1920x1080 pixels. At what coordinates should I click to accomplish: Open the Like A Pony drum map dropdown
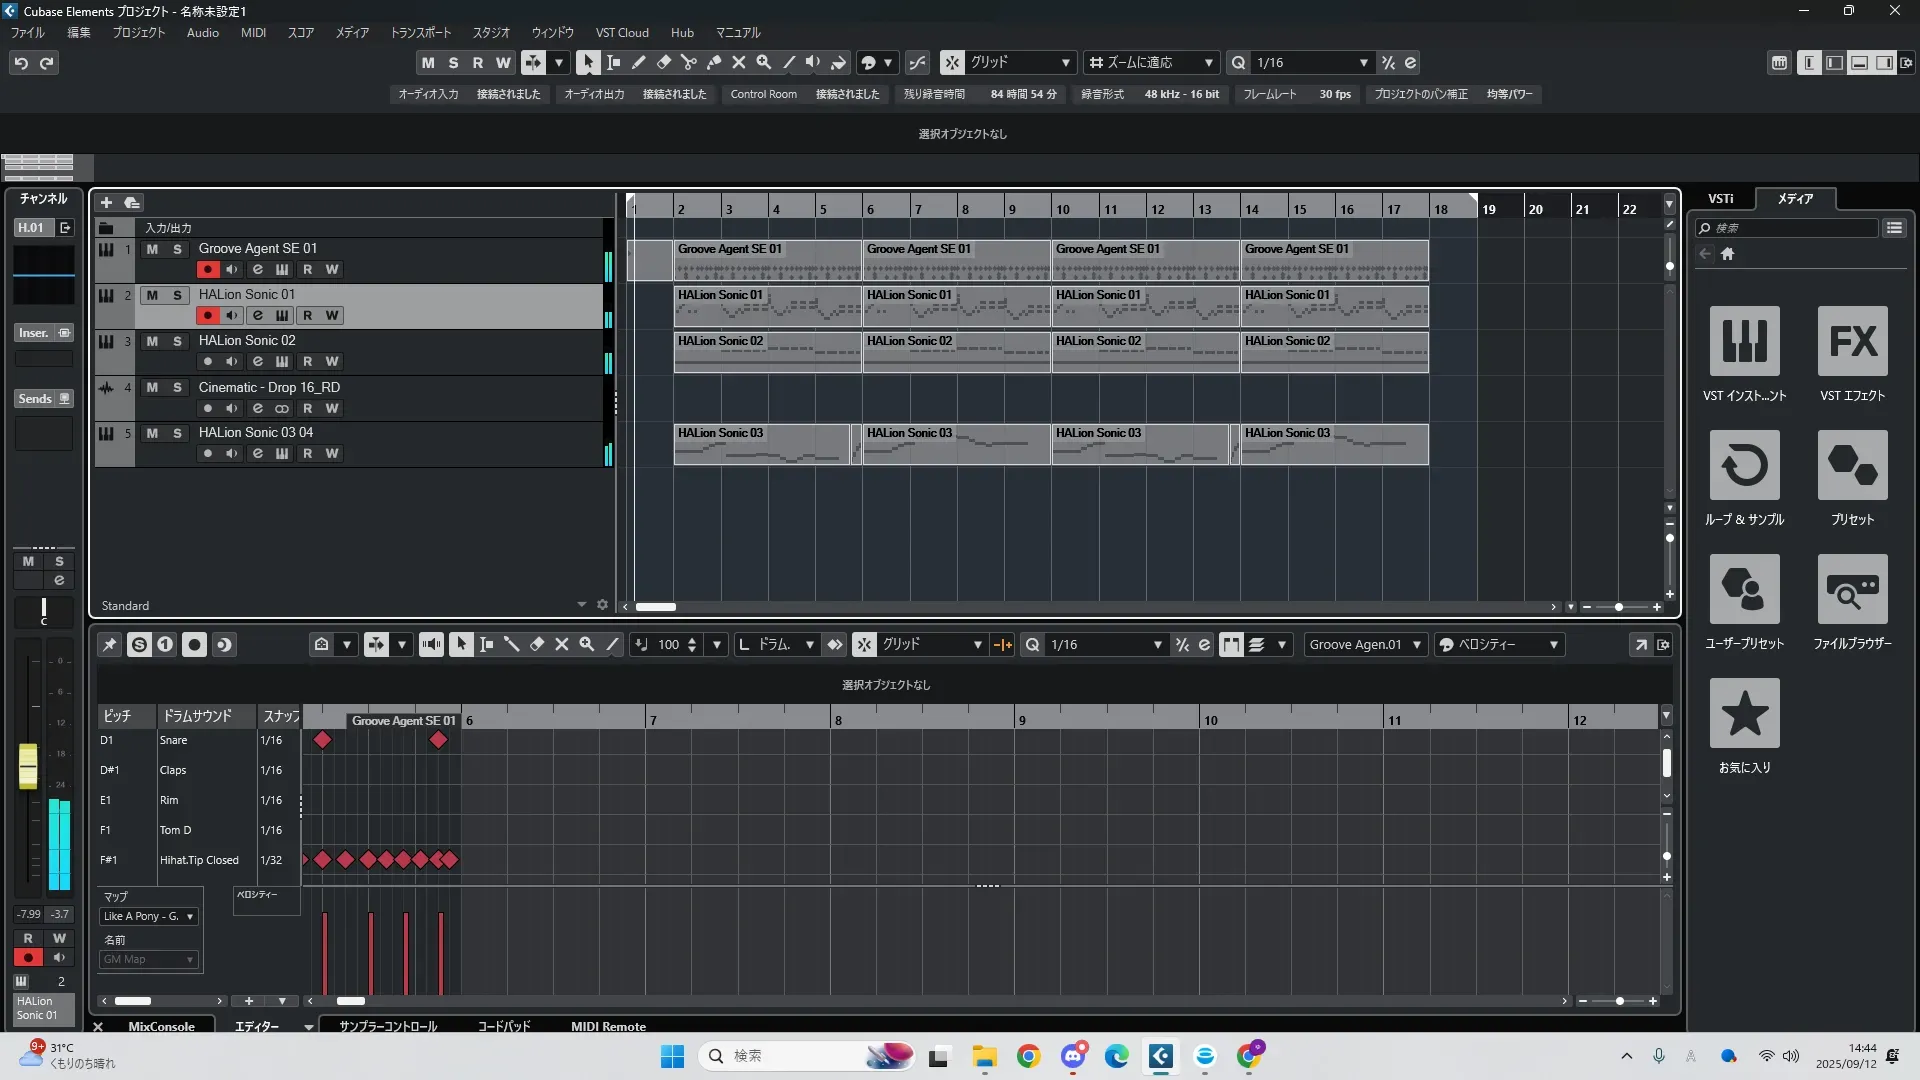149,916
